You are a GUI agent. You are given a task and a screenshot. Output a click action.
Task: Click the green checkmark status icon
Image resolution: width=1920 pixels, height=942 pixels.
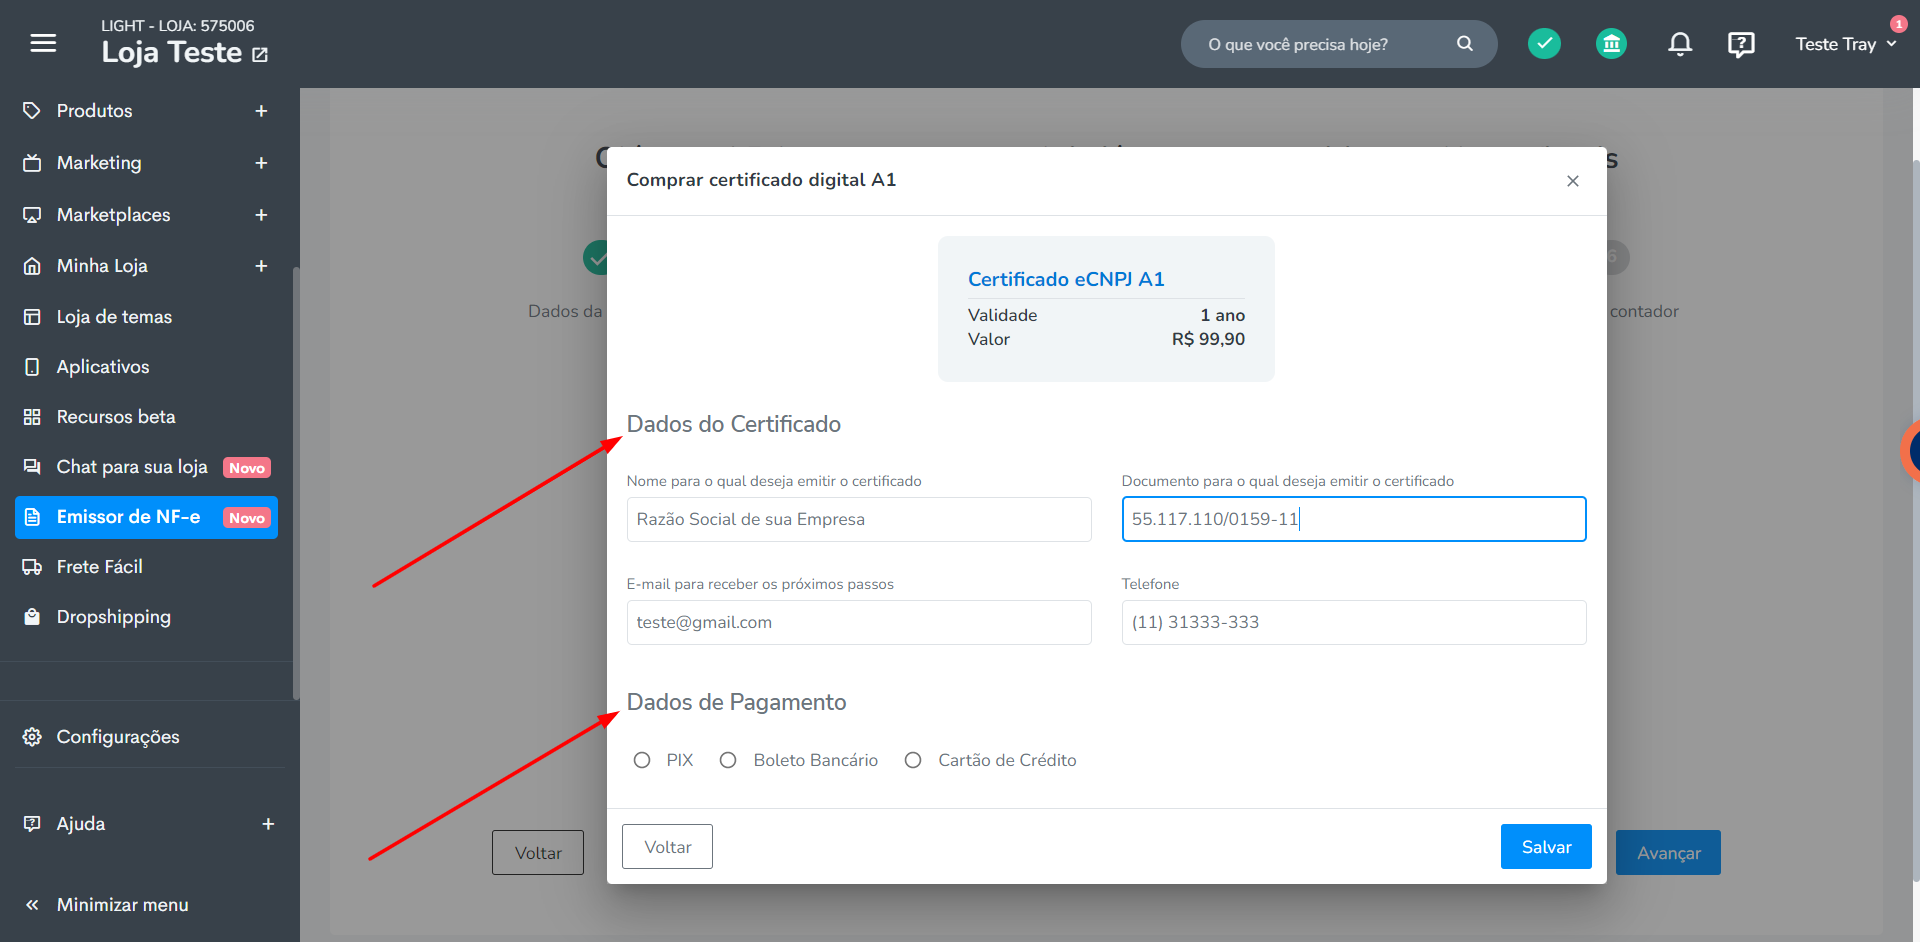coord(1544,43)
